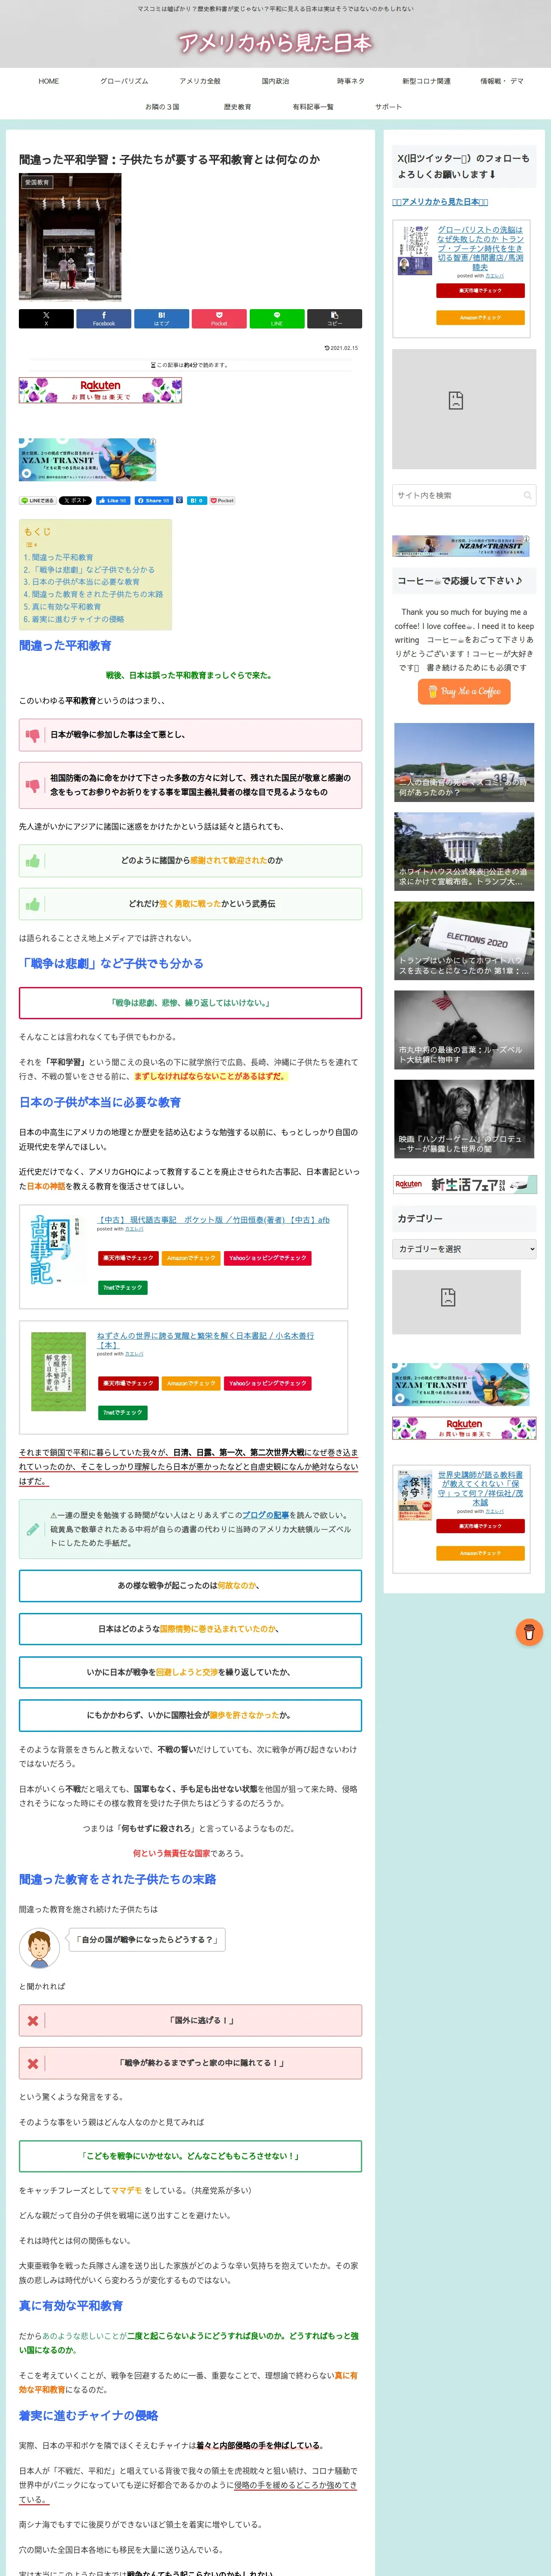Click the Rakuten お買い物は楽天で banner in article
Viewport: 551px width, 2576px height.
click(x=100, y=390)
